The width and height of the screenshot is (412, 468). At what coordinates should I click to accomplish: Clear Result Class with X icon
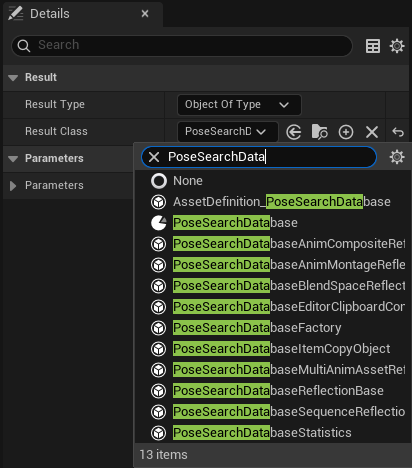pyautogui.click(x=372, y=132)
